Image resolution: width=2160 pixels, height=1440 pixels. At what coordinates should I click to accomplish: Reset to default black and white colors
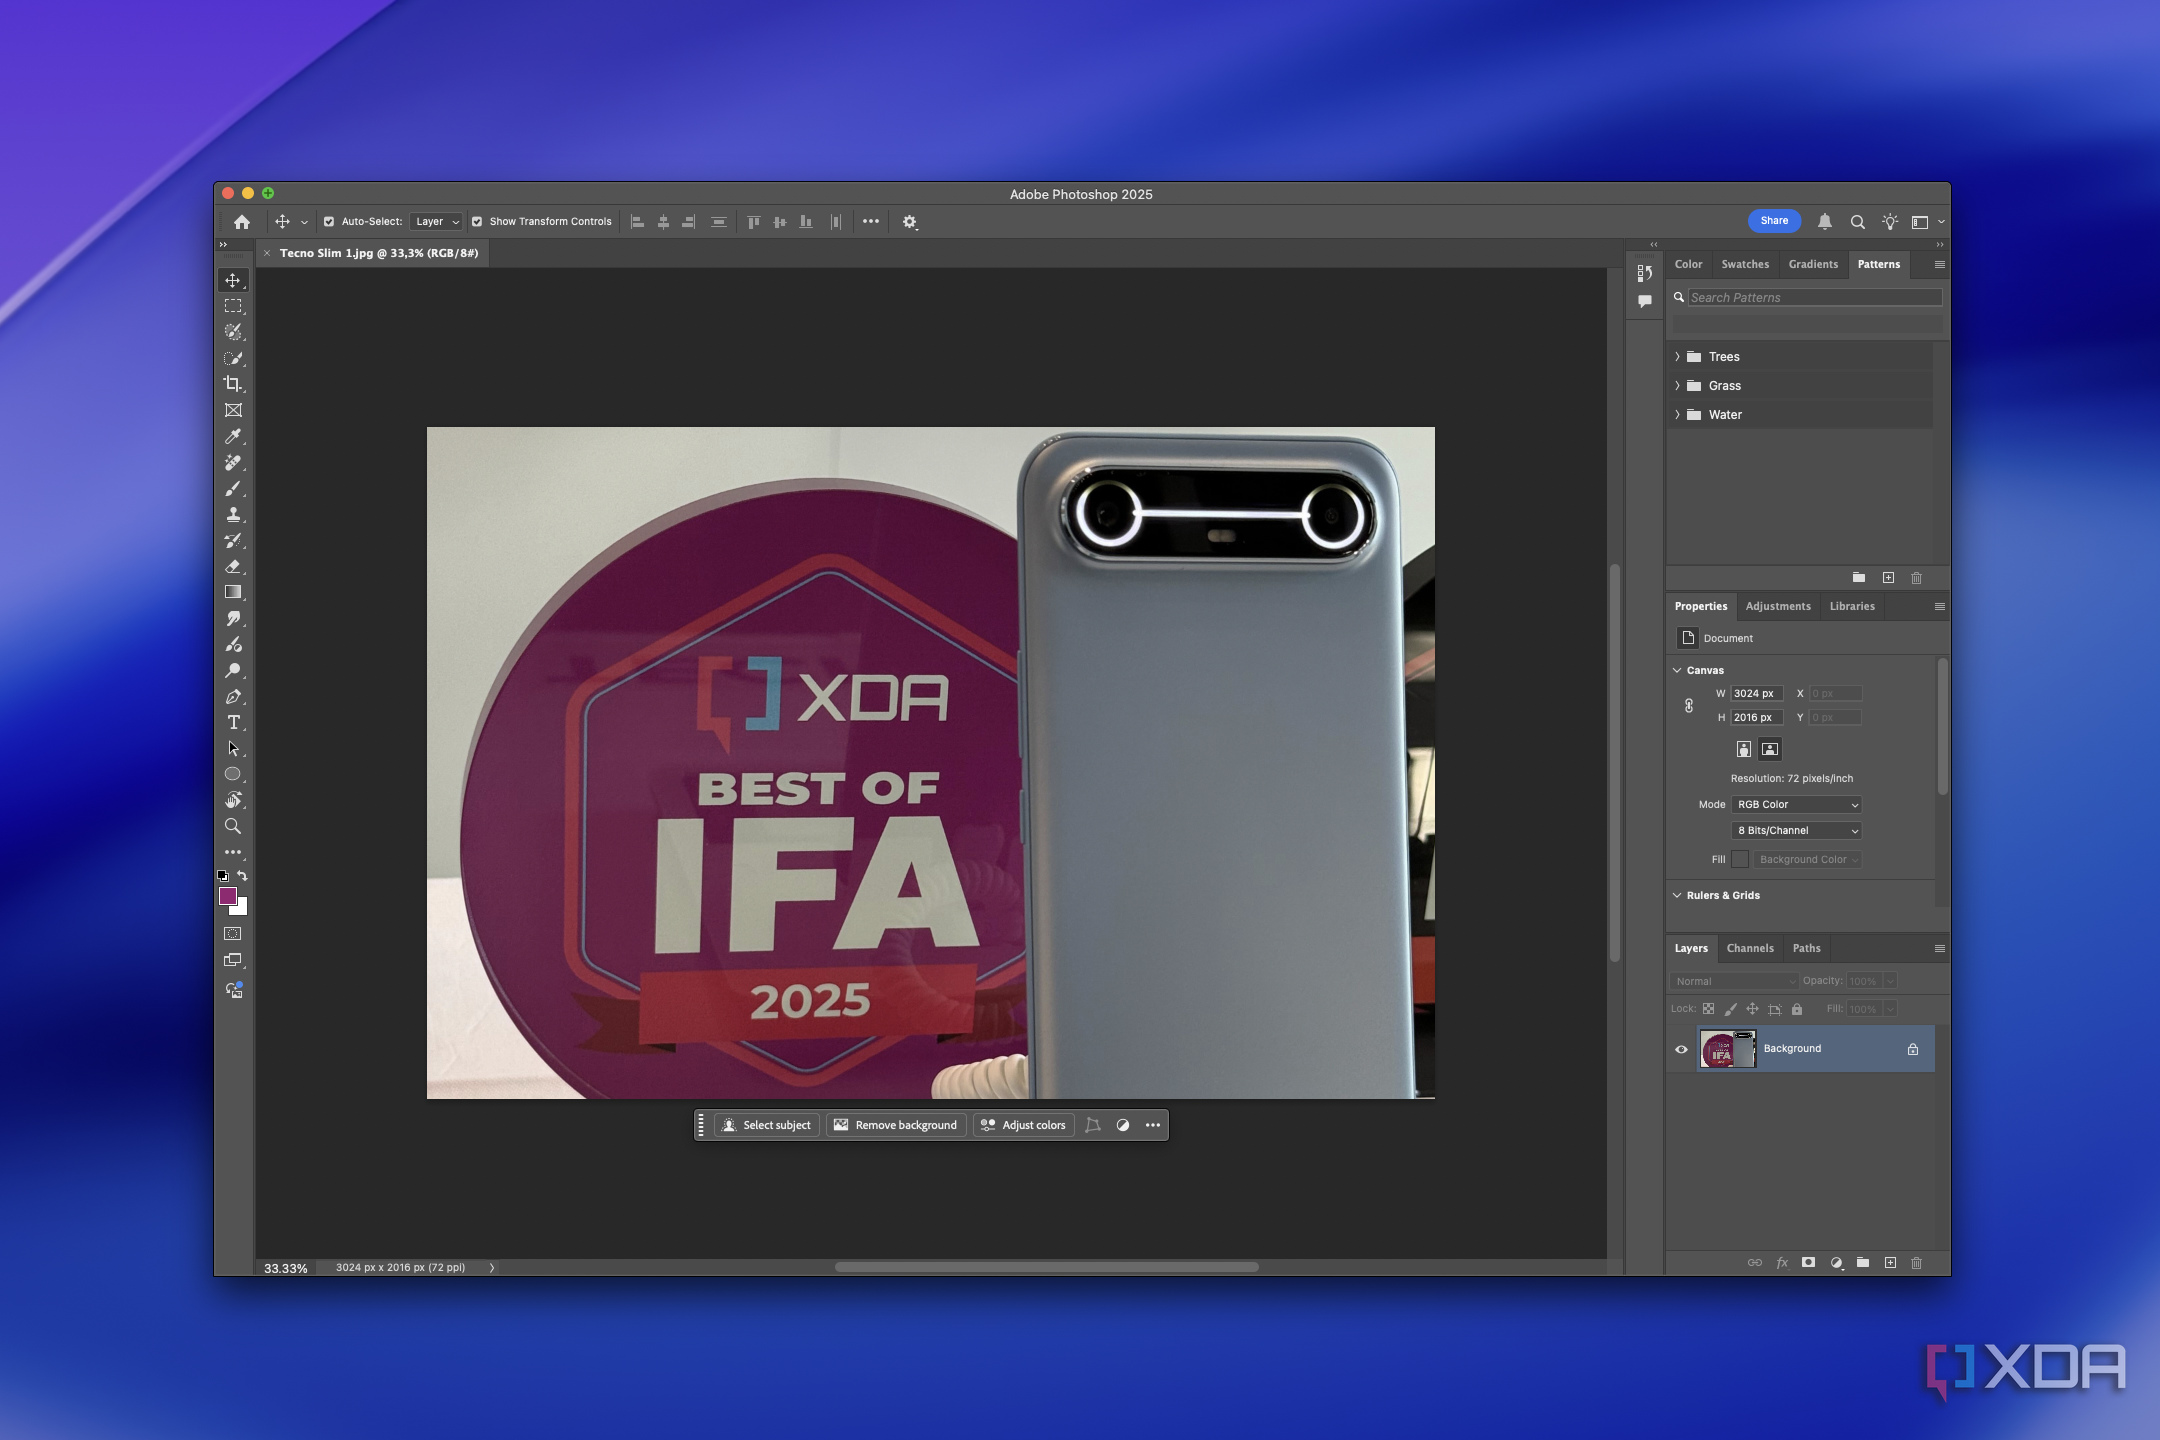click(223, 876)
